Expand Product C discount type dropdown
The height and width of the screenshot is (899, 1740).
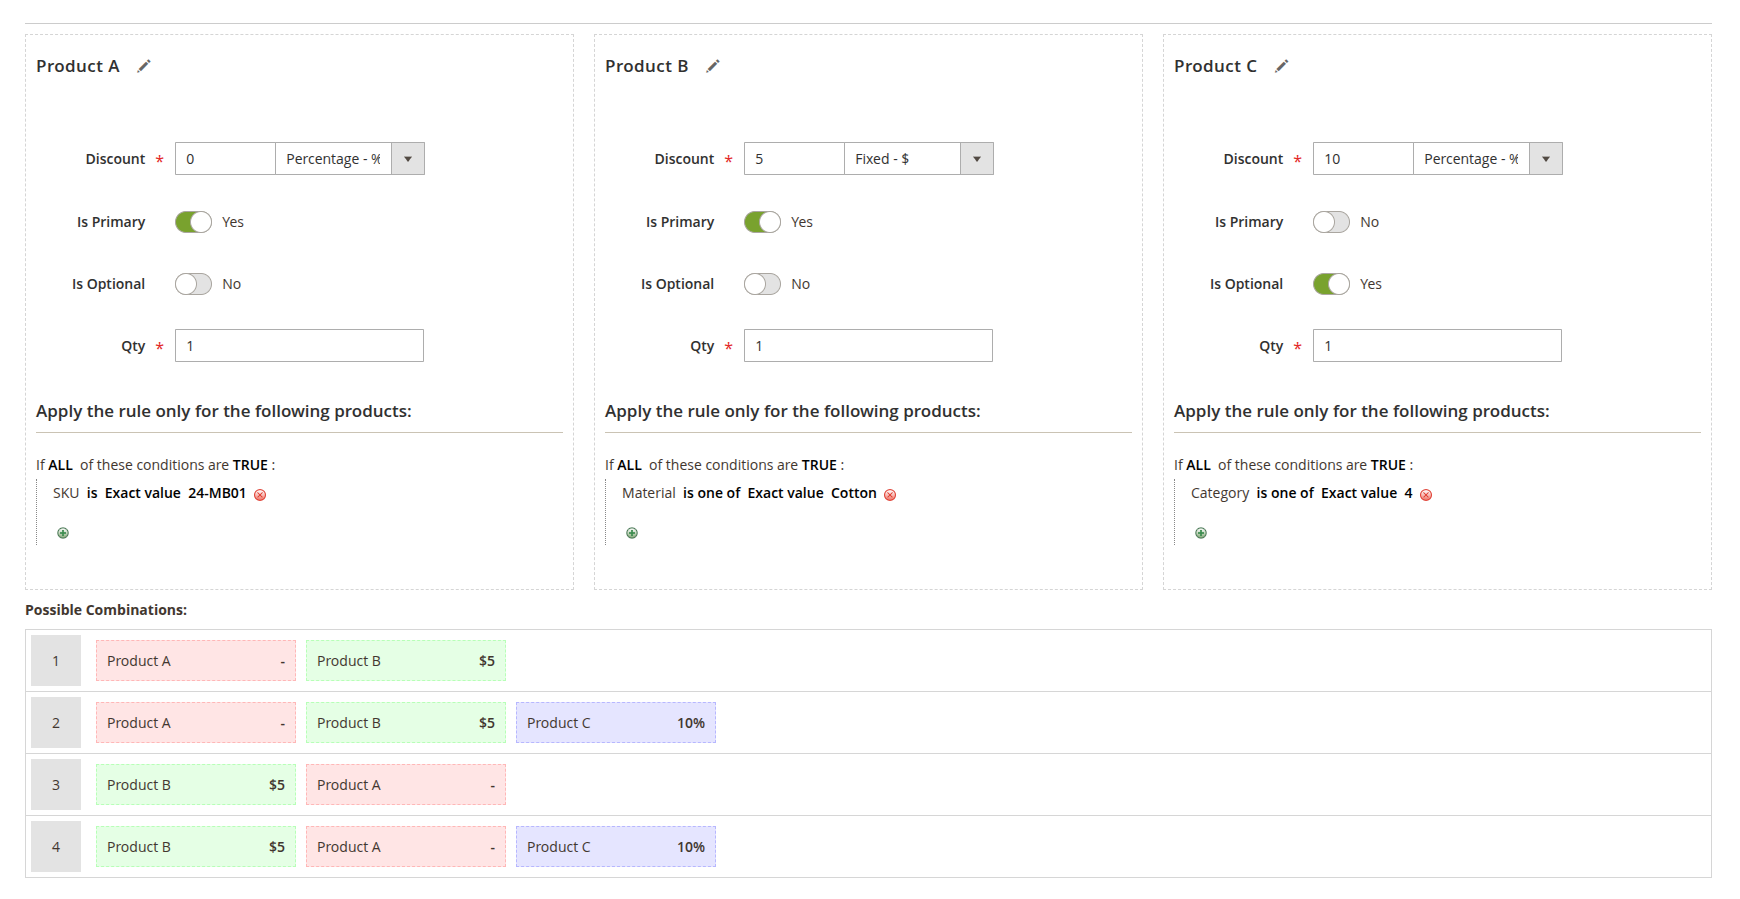point(1545,159)
